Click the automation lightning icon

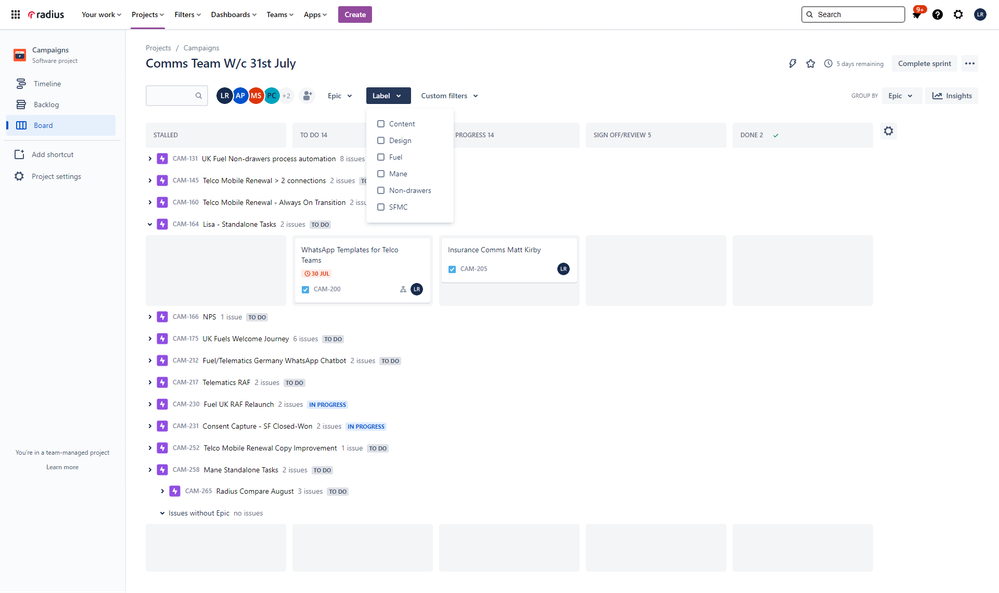click(793, 64)
